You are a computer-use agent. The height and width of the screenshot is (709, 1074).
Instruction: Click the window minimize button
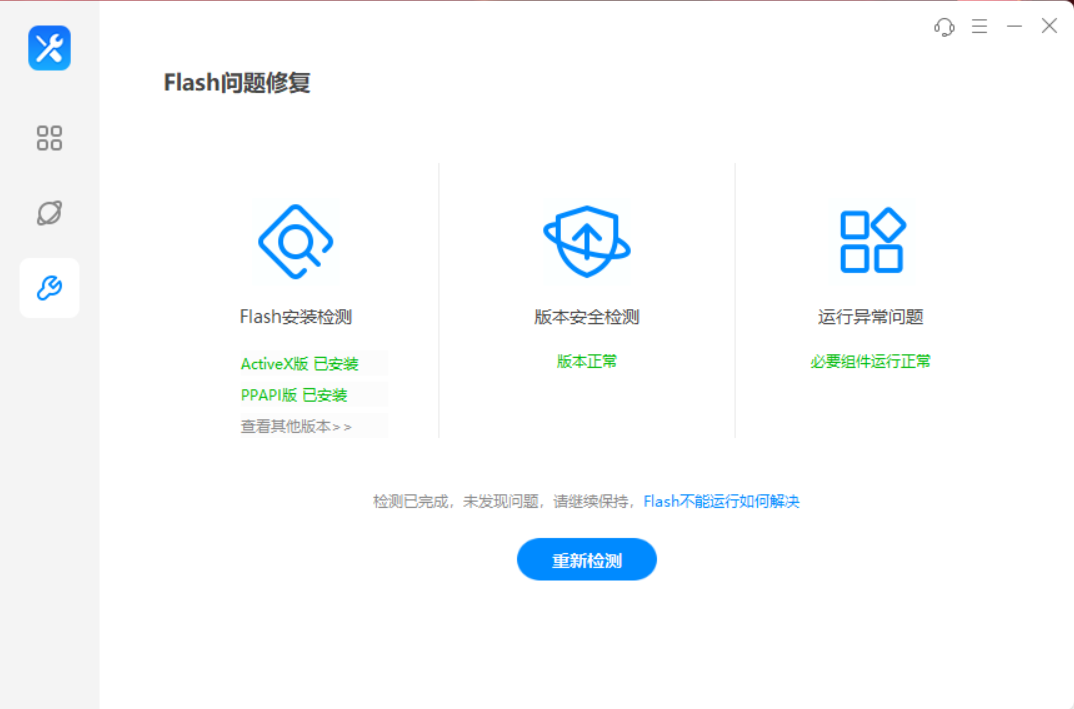coord(1013,26)
